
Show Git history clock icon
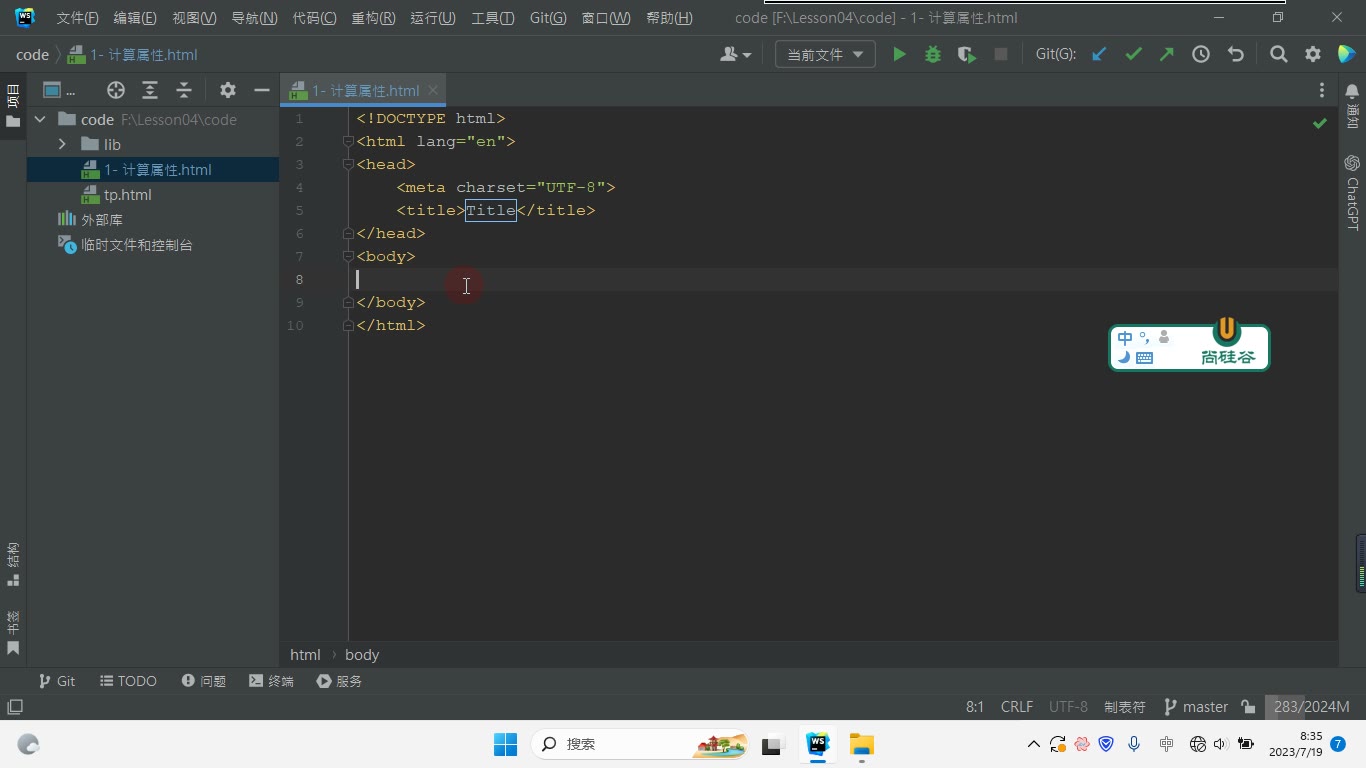pos(1201,55)
